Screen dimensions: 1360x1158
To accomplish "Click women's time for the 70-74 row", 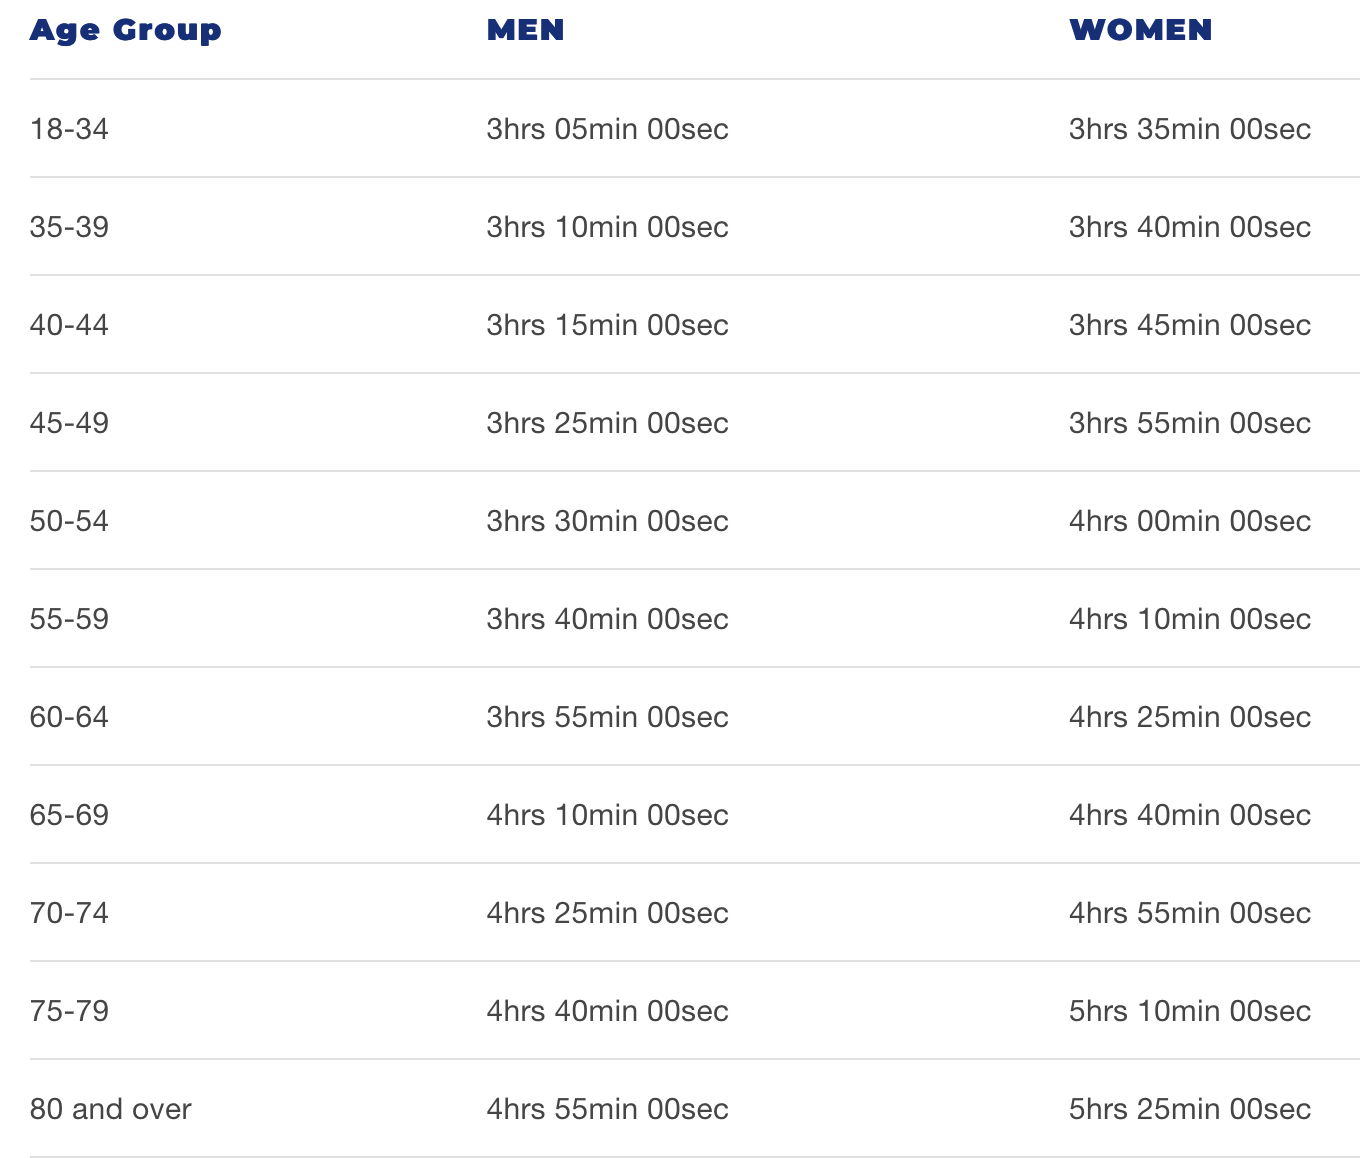I will [x=1190, y=913].
